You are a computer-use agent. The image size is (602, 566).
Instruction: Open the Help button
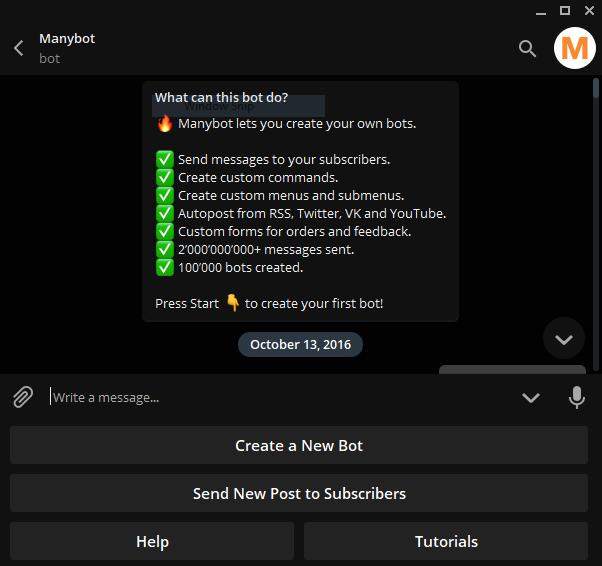coord(152,541)
